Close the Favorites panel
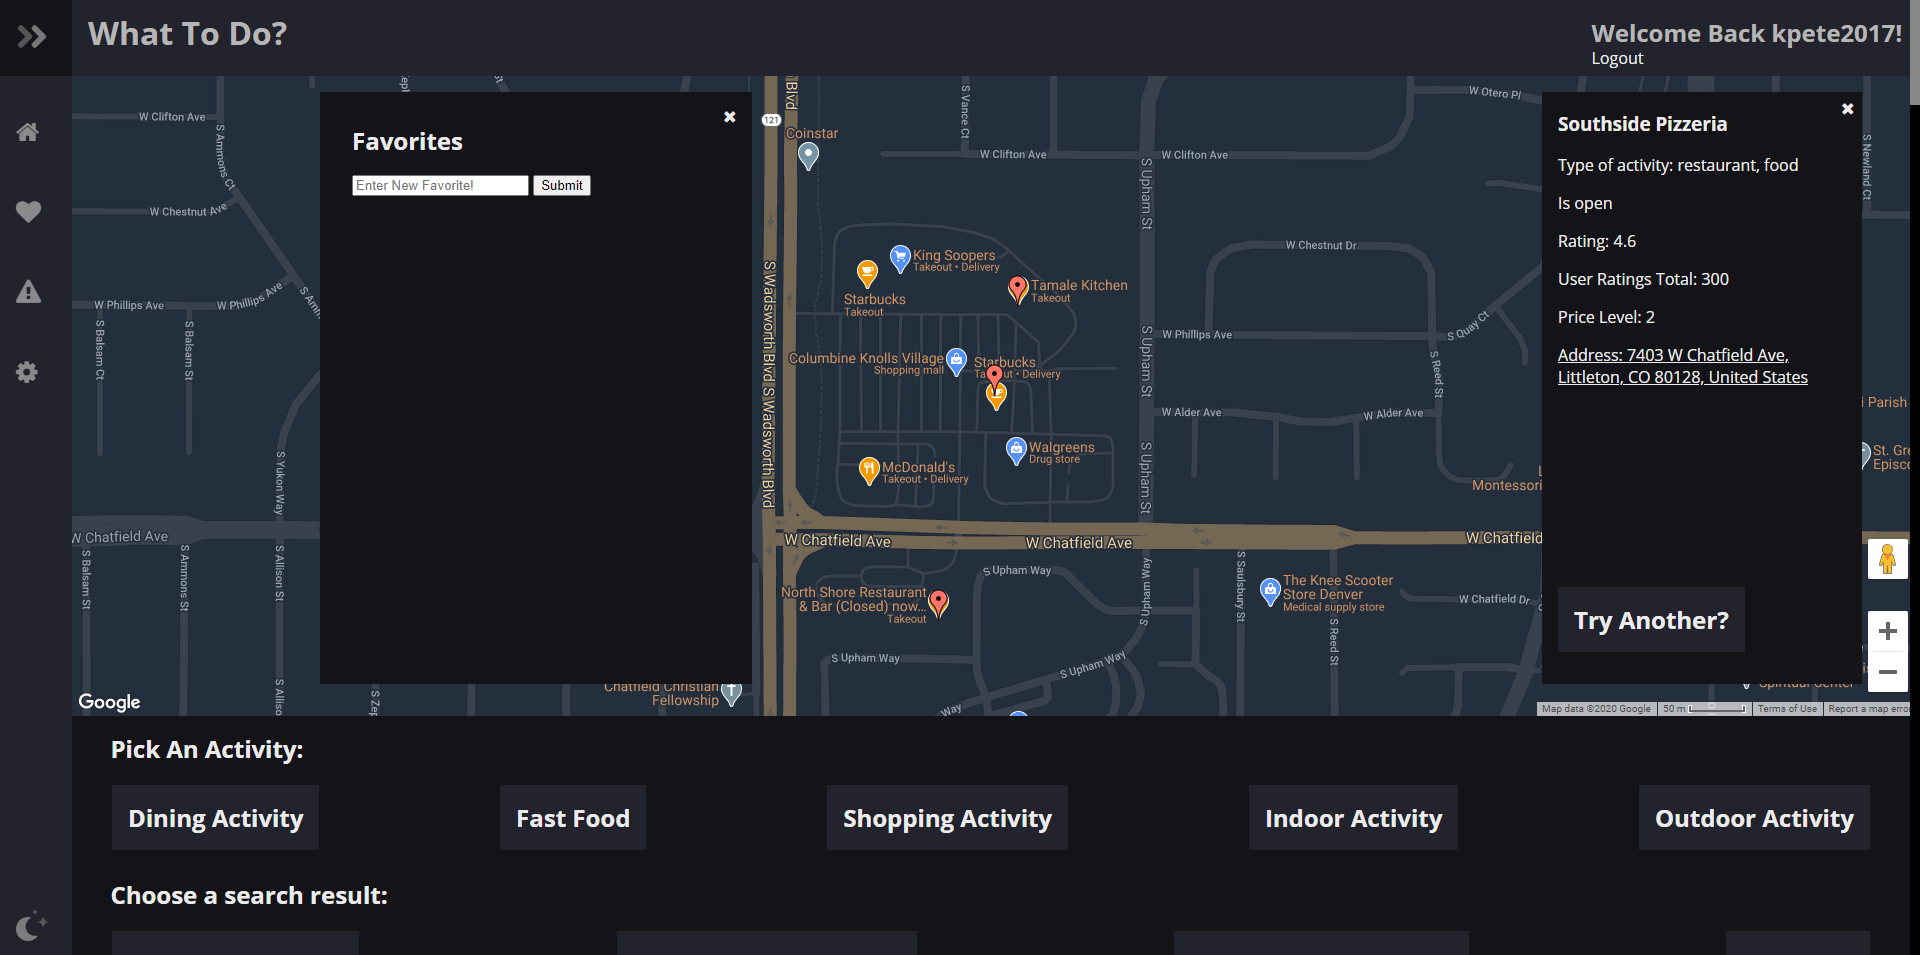1920x955 pixels. tap(730, 117)
